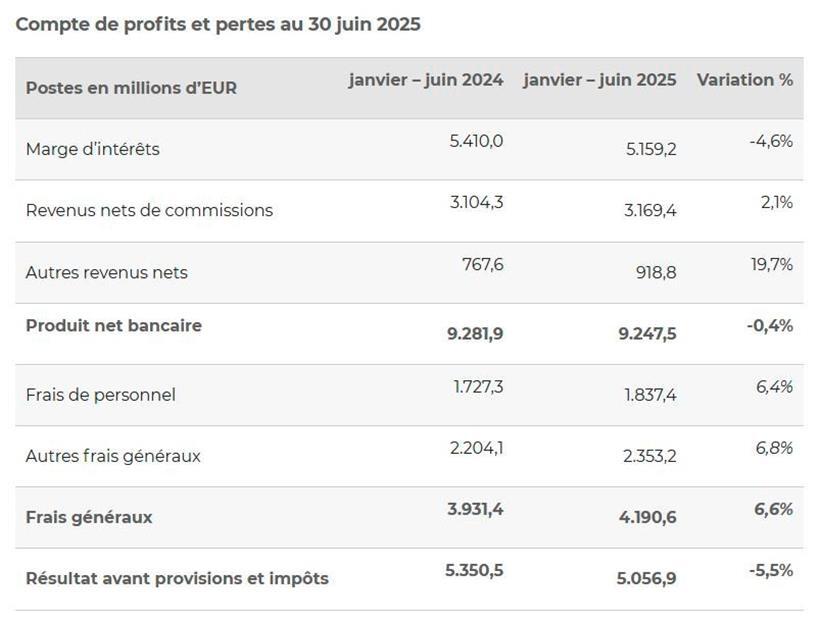Click the 'janvier – juin 2025' column header

pyautogui.click(x=599, y=80)
